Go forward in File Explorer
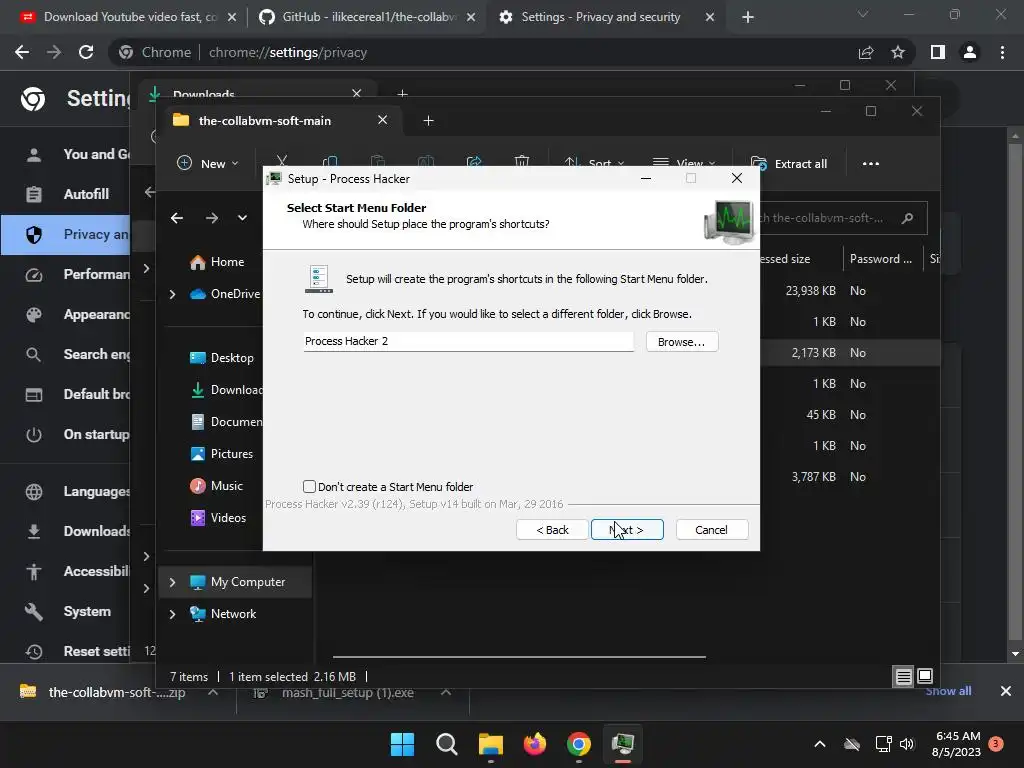The width and height of the screenshot is (1024, 768). (x=212, y=218)
